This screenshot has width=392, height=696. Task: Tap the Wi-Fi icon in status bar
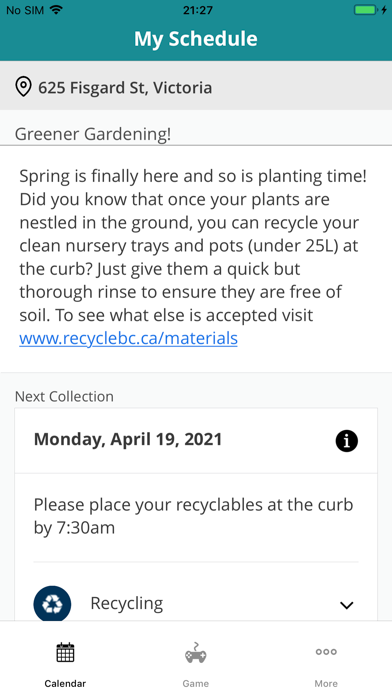pos(56,10)
